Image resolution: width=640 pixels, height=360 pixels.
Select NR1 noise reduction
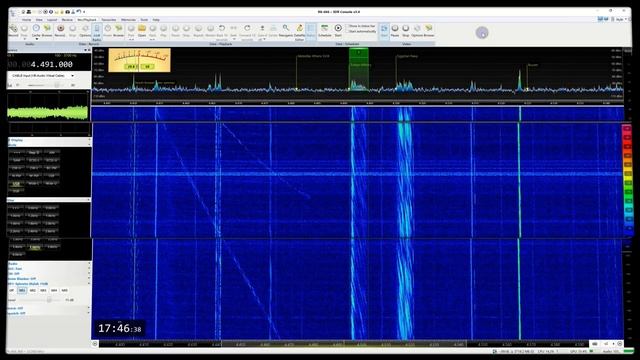click(x=22, y=290)
